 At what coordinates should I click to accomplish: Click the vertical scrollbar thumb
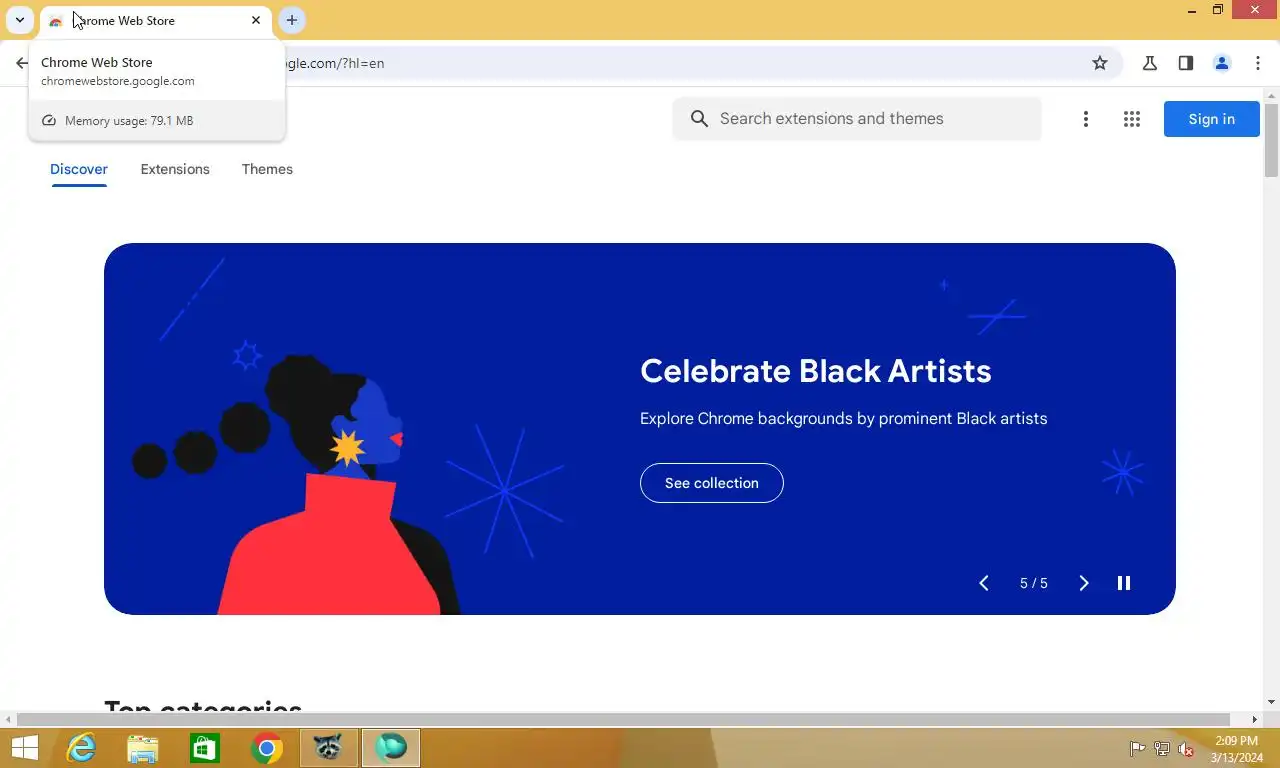[1272, 140]
